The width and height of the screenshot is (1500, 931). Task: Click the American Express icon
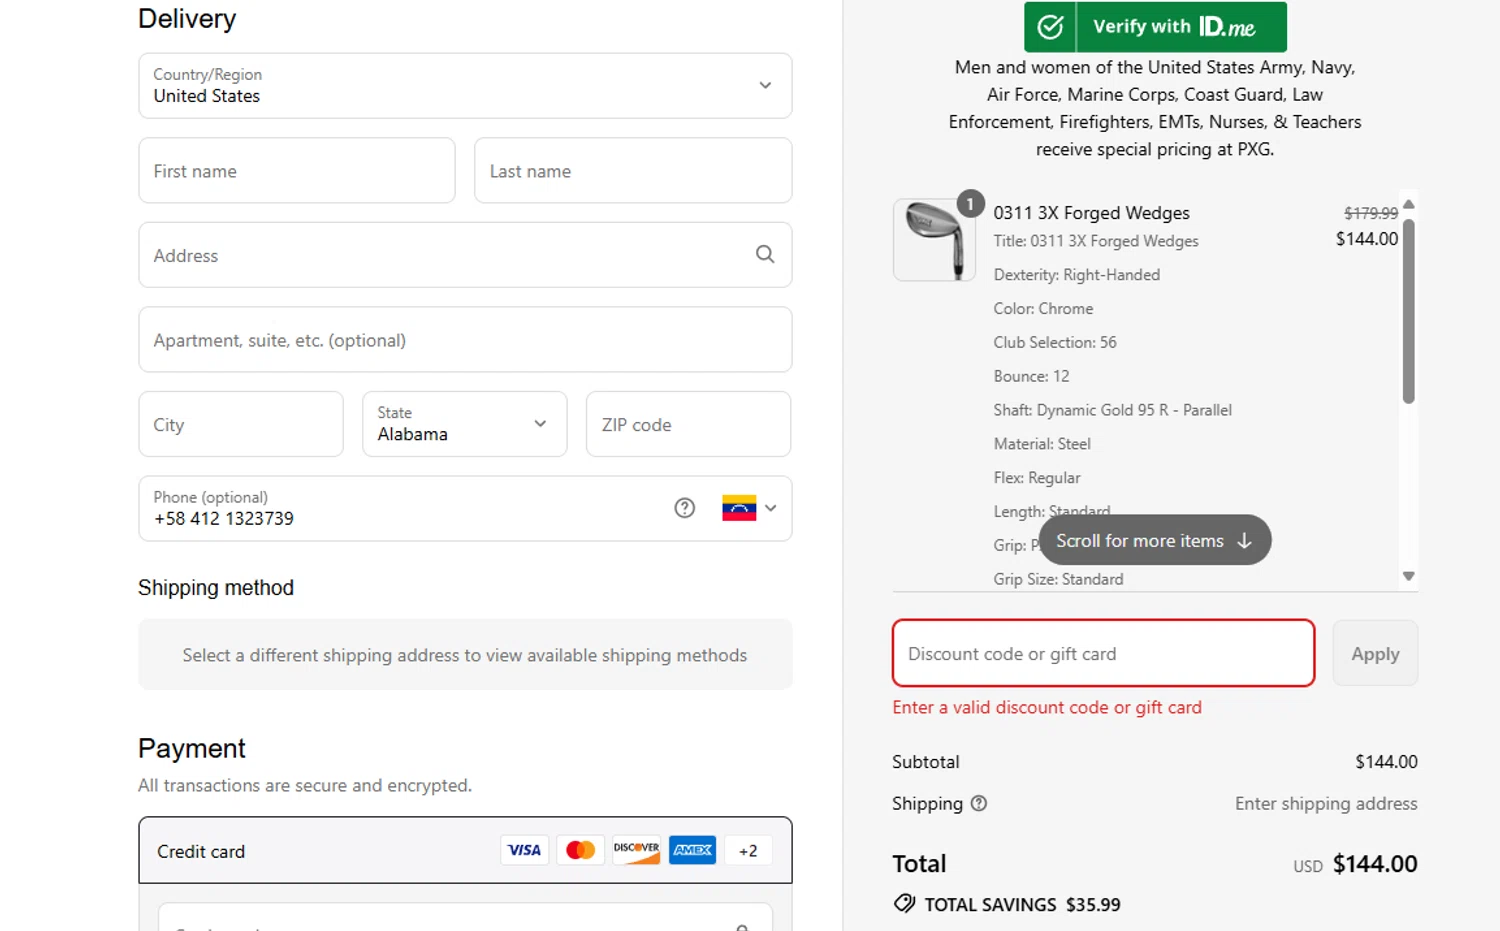tap(692, 850)
